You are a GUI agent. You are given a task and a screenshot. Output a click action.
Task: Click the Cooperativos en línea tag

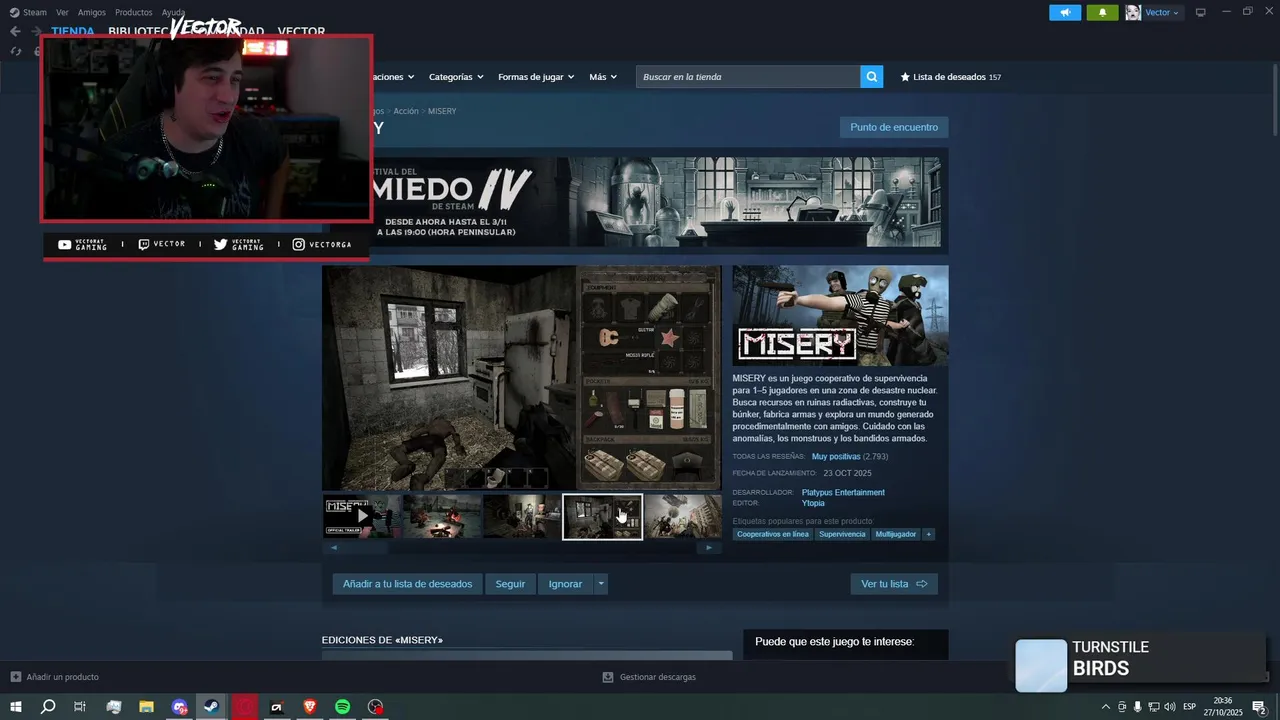[x=773, y=534]
